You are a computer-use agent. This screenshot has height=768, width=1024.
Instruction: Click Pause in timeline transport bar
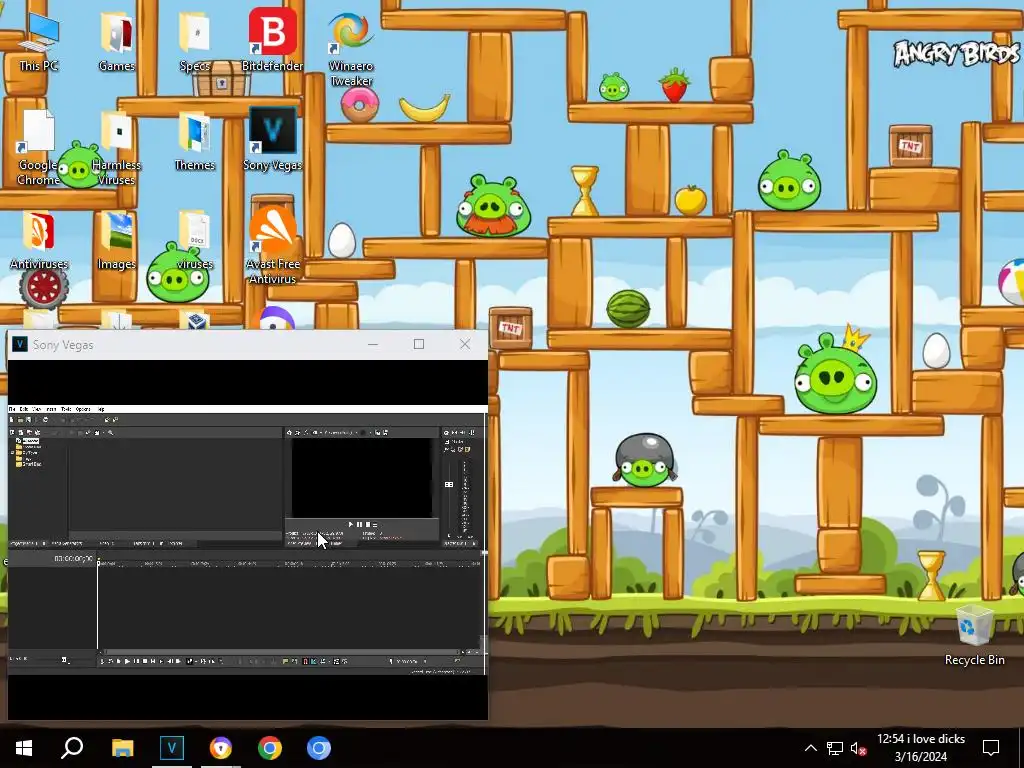tap(136, 661)
